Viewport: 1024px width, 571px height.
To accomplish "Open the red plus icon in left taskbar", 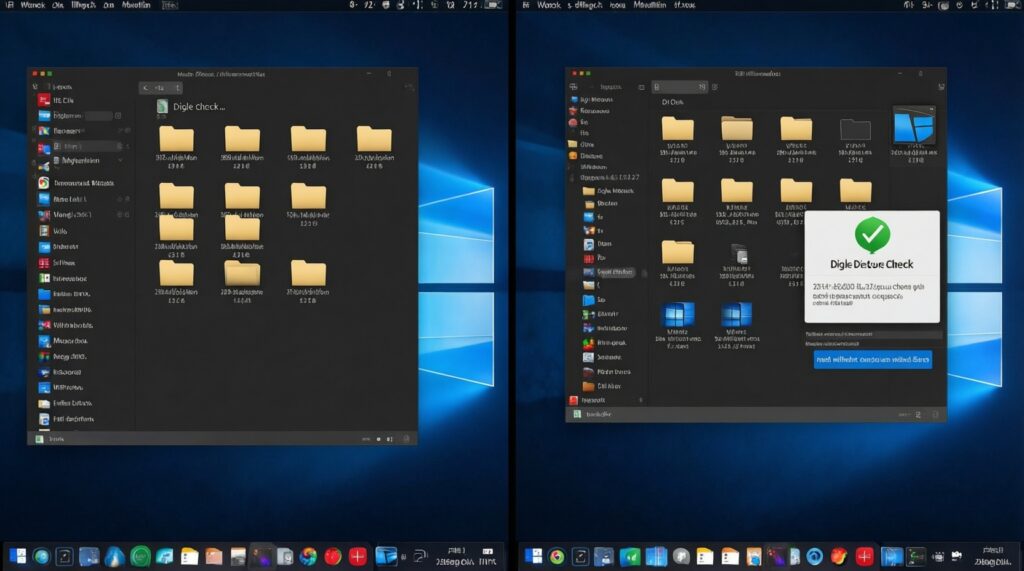I will click(x=358, y=556).
